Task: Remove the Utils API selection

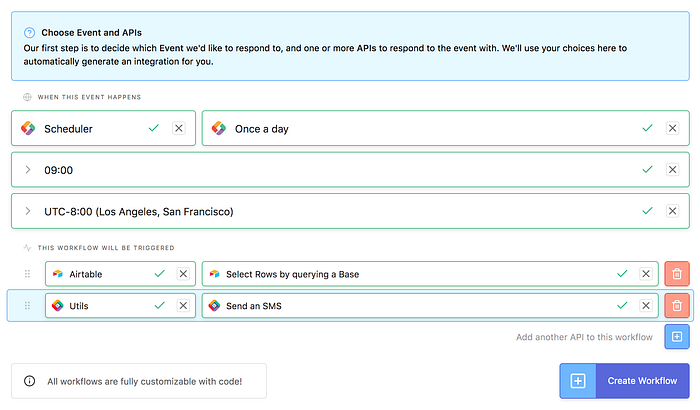Action: pyautogui.click(x=183, y=306)
